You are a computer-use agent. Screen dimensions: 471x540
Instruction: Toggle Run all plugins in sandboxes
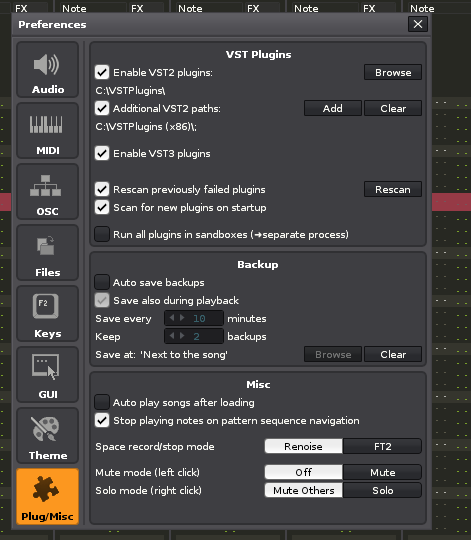click(x=102, y=234)
